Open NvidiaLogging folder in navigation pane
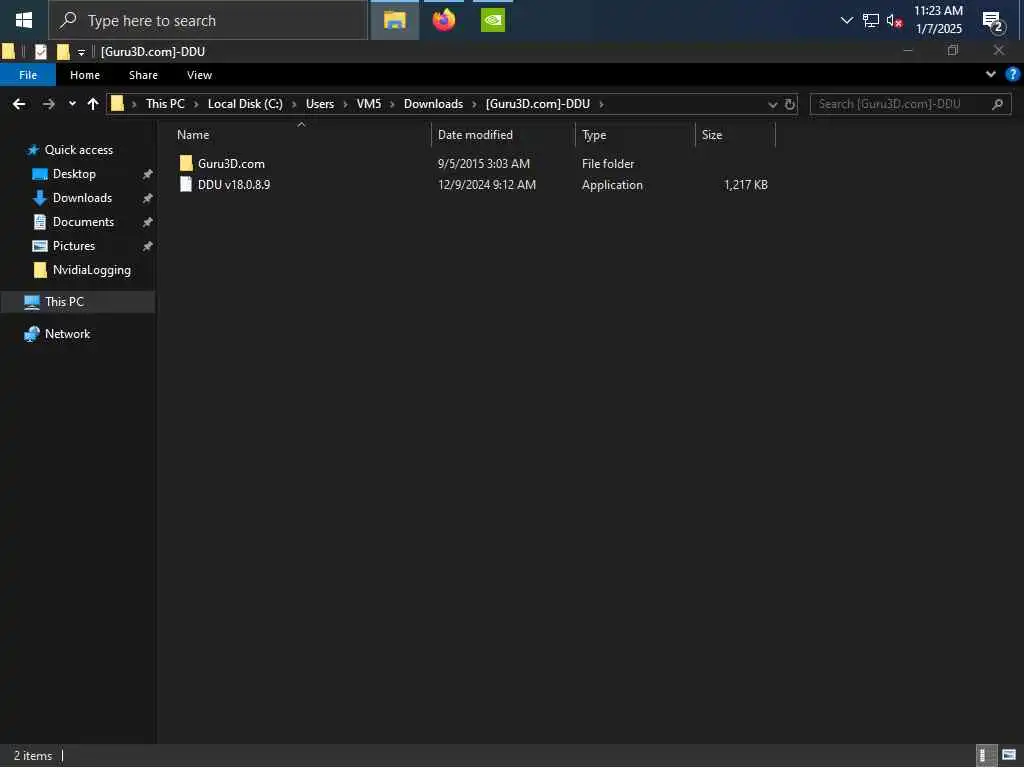The image size is (1024, 768). (91, 270)
